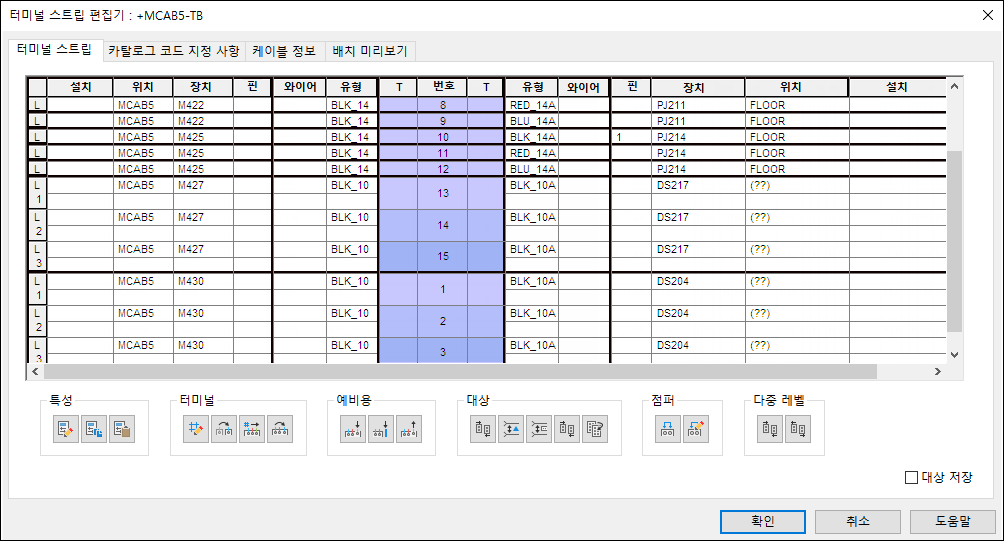
Task: Click Insert accessory icon in 예비용 group
Action: tap(381, 429)
